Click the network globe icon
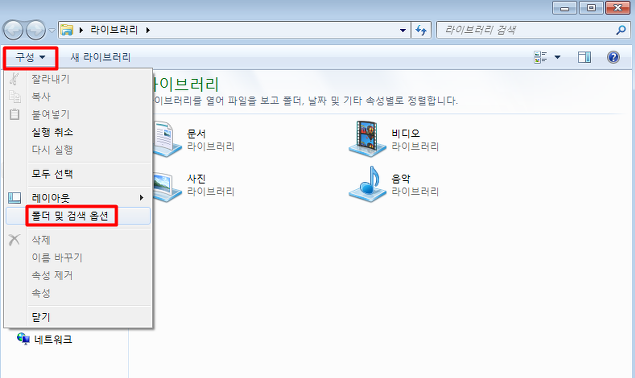 [x=23, y=339]
